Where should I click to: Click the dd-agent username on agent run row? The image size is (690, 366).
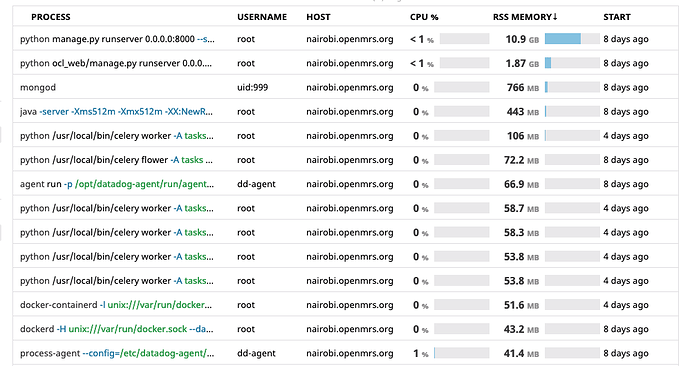(x=256, y=184)
